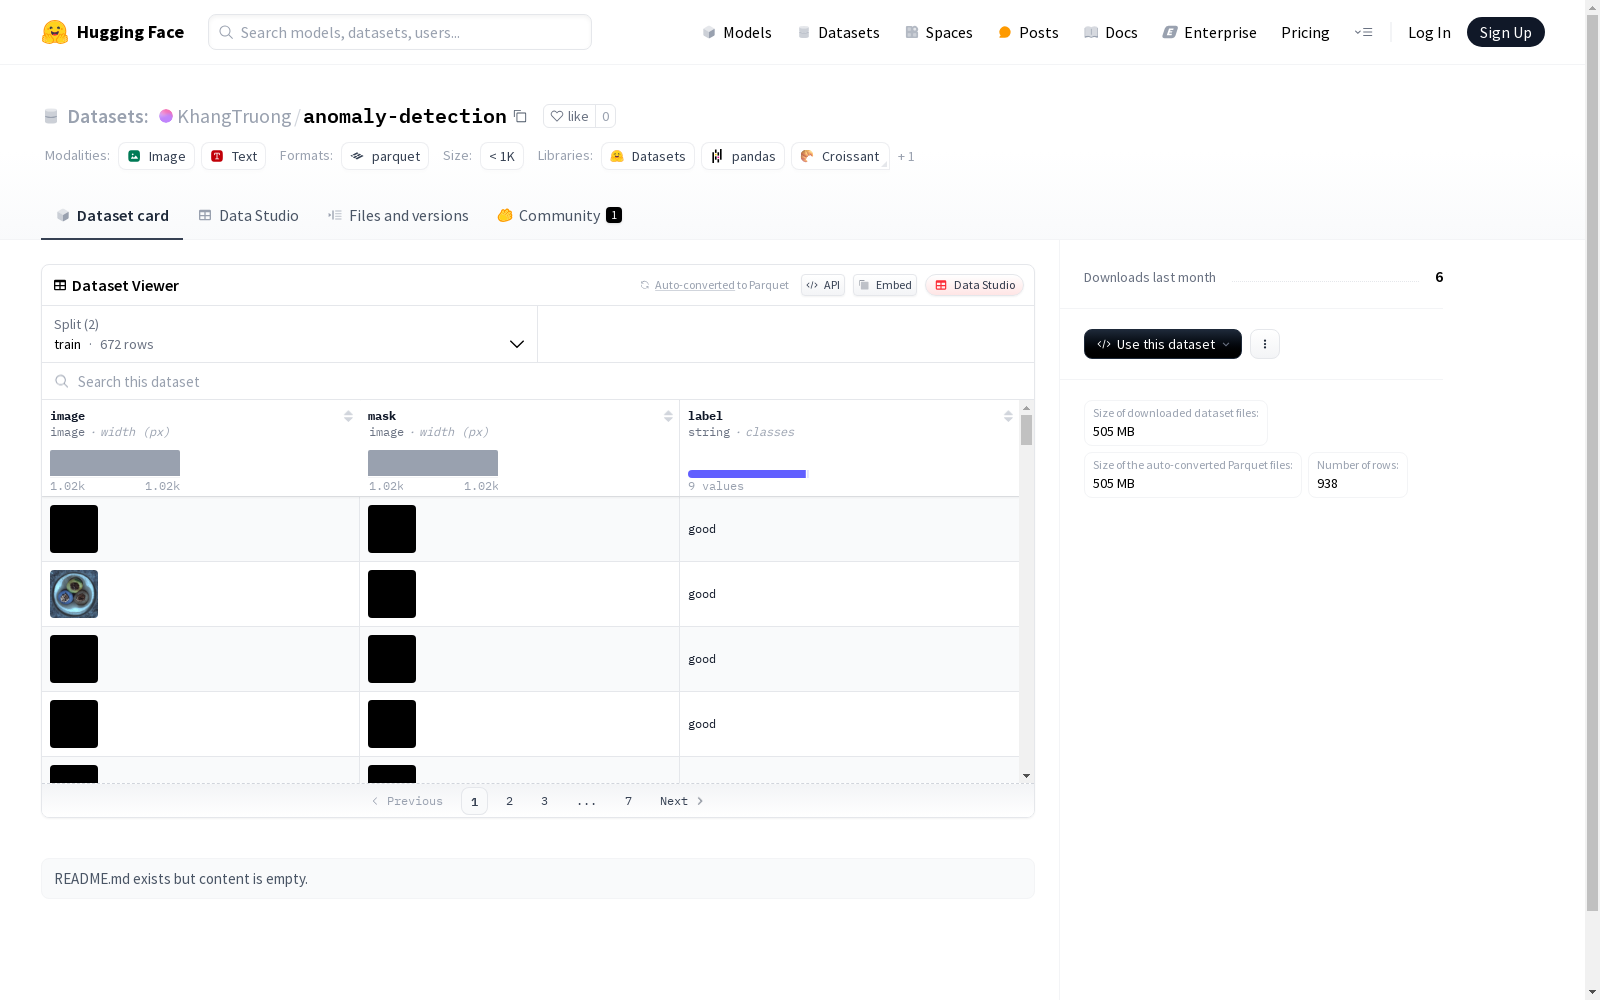The height and width of the screenshot is (1000, 1600).
Task: Click the Datasets stack icon beside title
Action: point(51,116)
